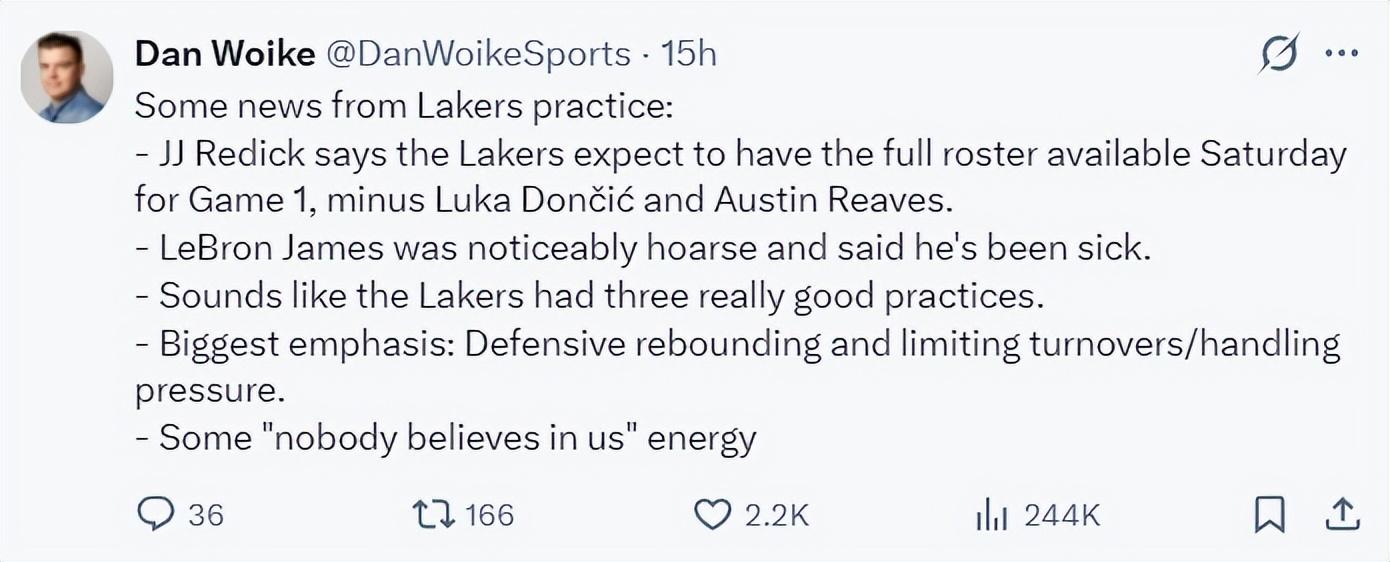Click the 166 reposts count
Image resolution: width=1390 pixels, height=562 pixels.
pyautogui.click(x=490, y=515)
